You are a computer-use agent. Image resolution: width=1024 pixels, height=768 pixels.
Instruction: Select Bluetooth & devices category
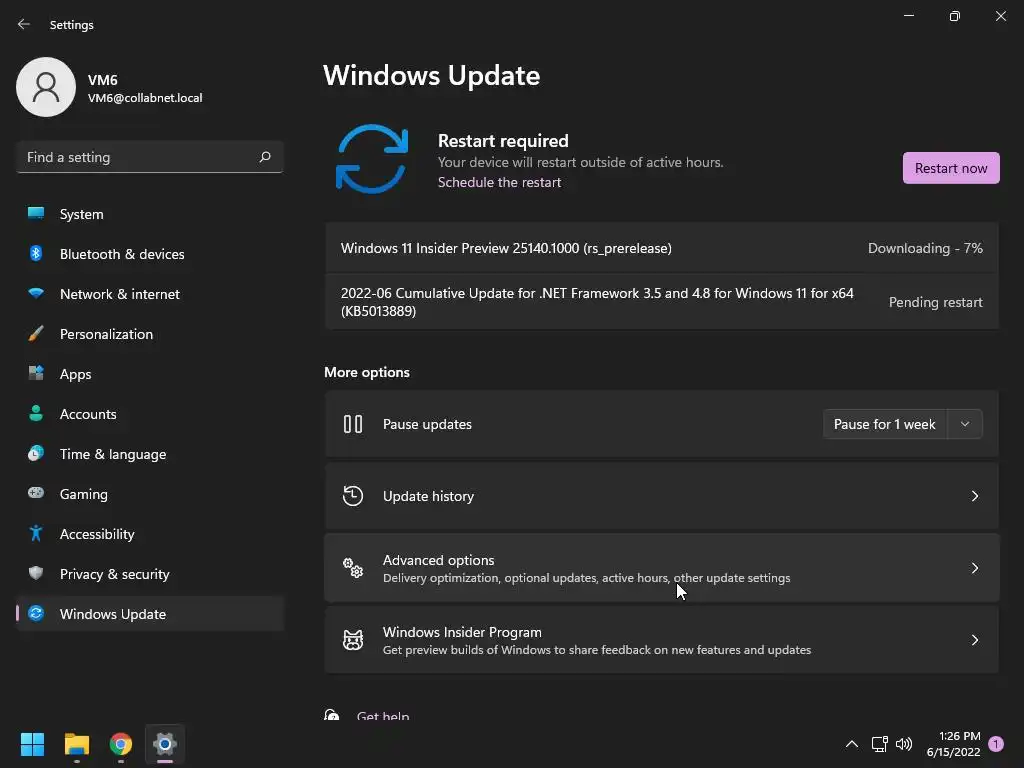[150, 254]
